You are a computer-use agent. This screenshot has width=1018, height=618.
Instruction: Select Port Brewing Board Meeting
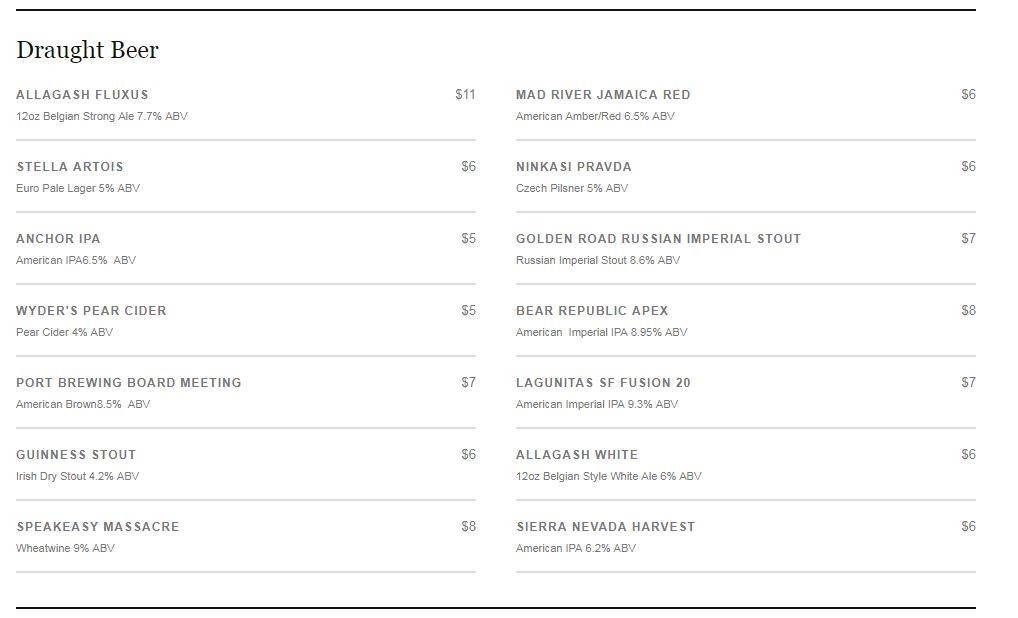click(129, 383)
